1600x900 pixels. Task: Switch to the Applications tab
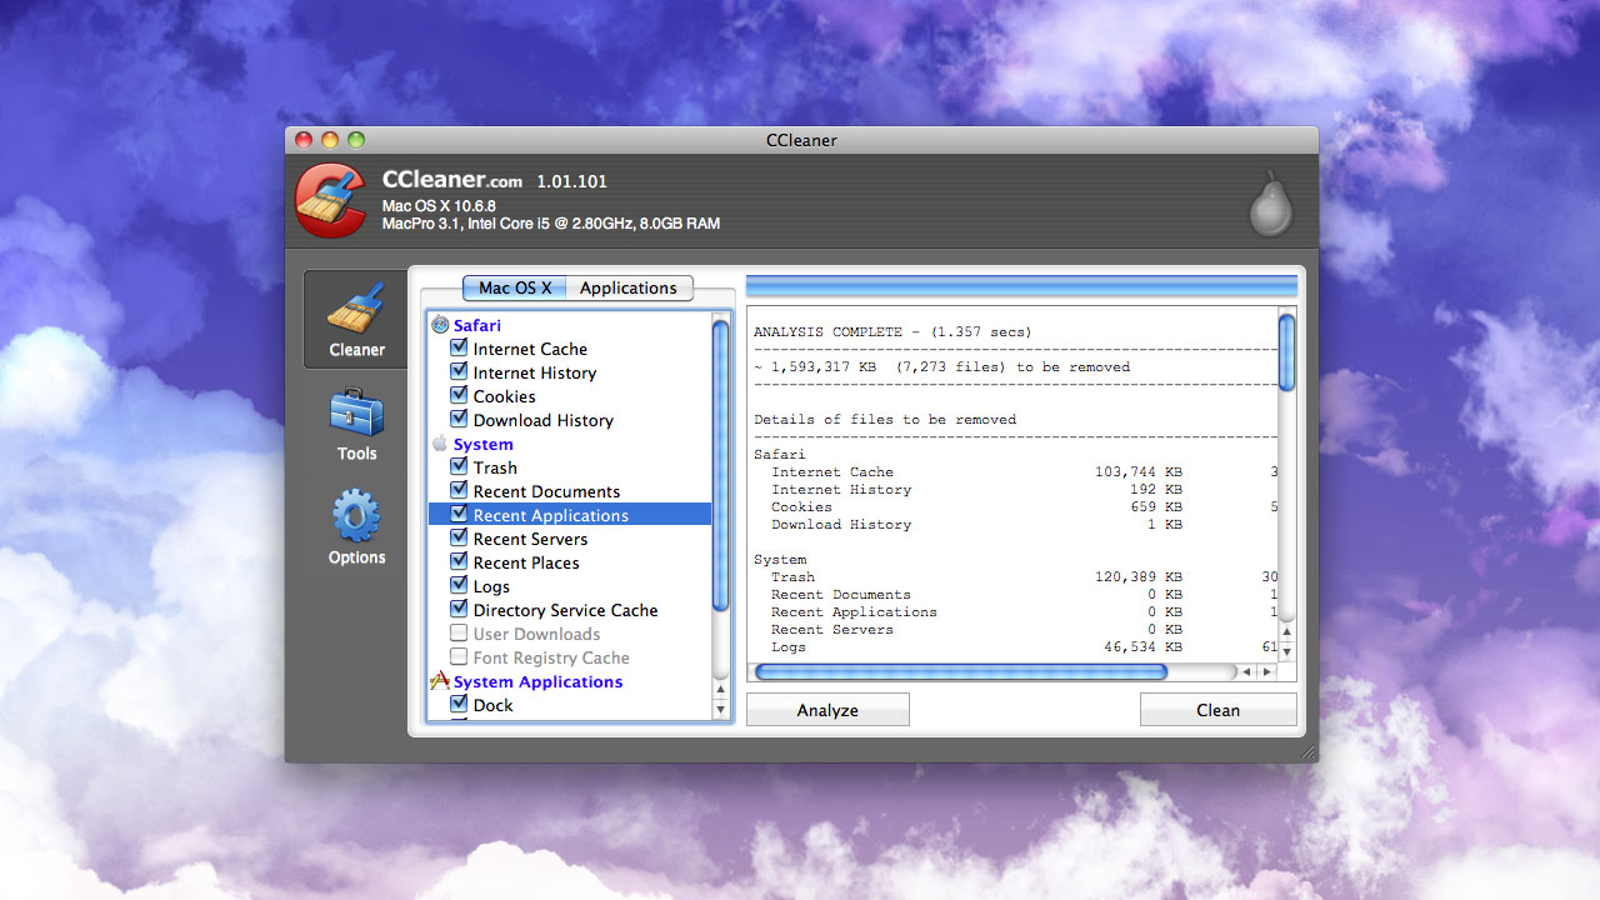[629, 288]
